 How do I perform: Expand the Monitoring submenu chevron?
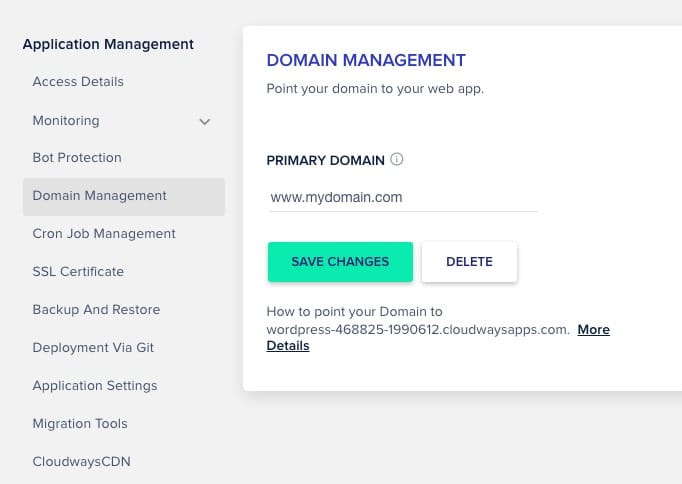(x=205, y=121)
